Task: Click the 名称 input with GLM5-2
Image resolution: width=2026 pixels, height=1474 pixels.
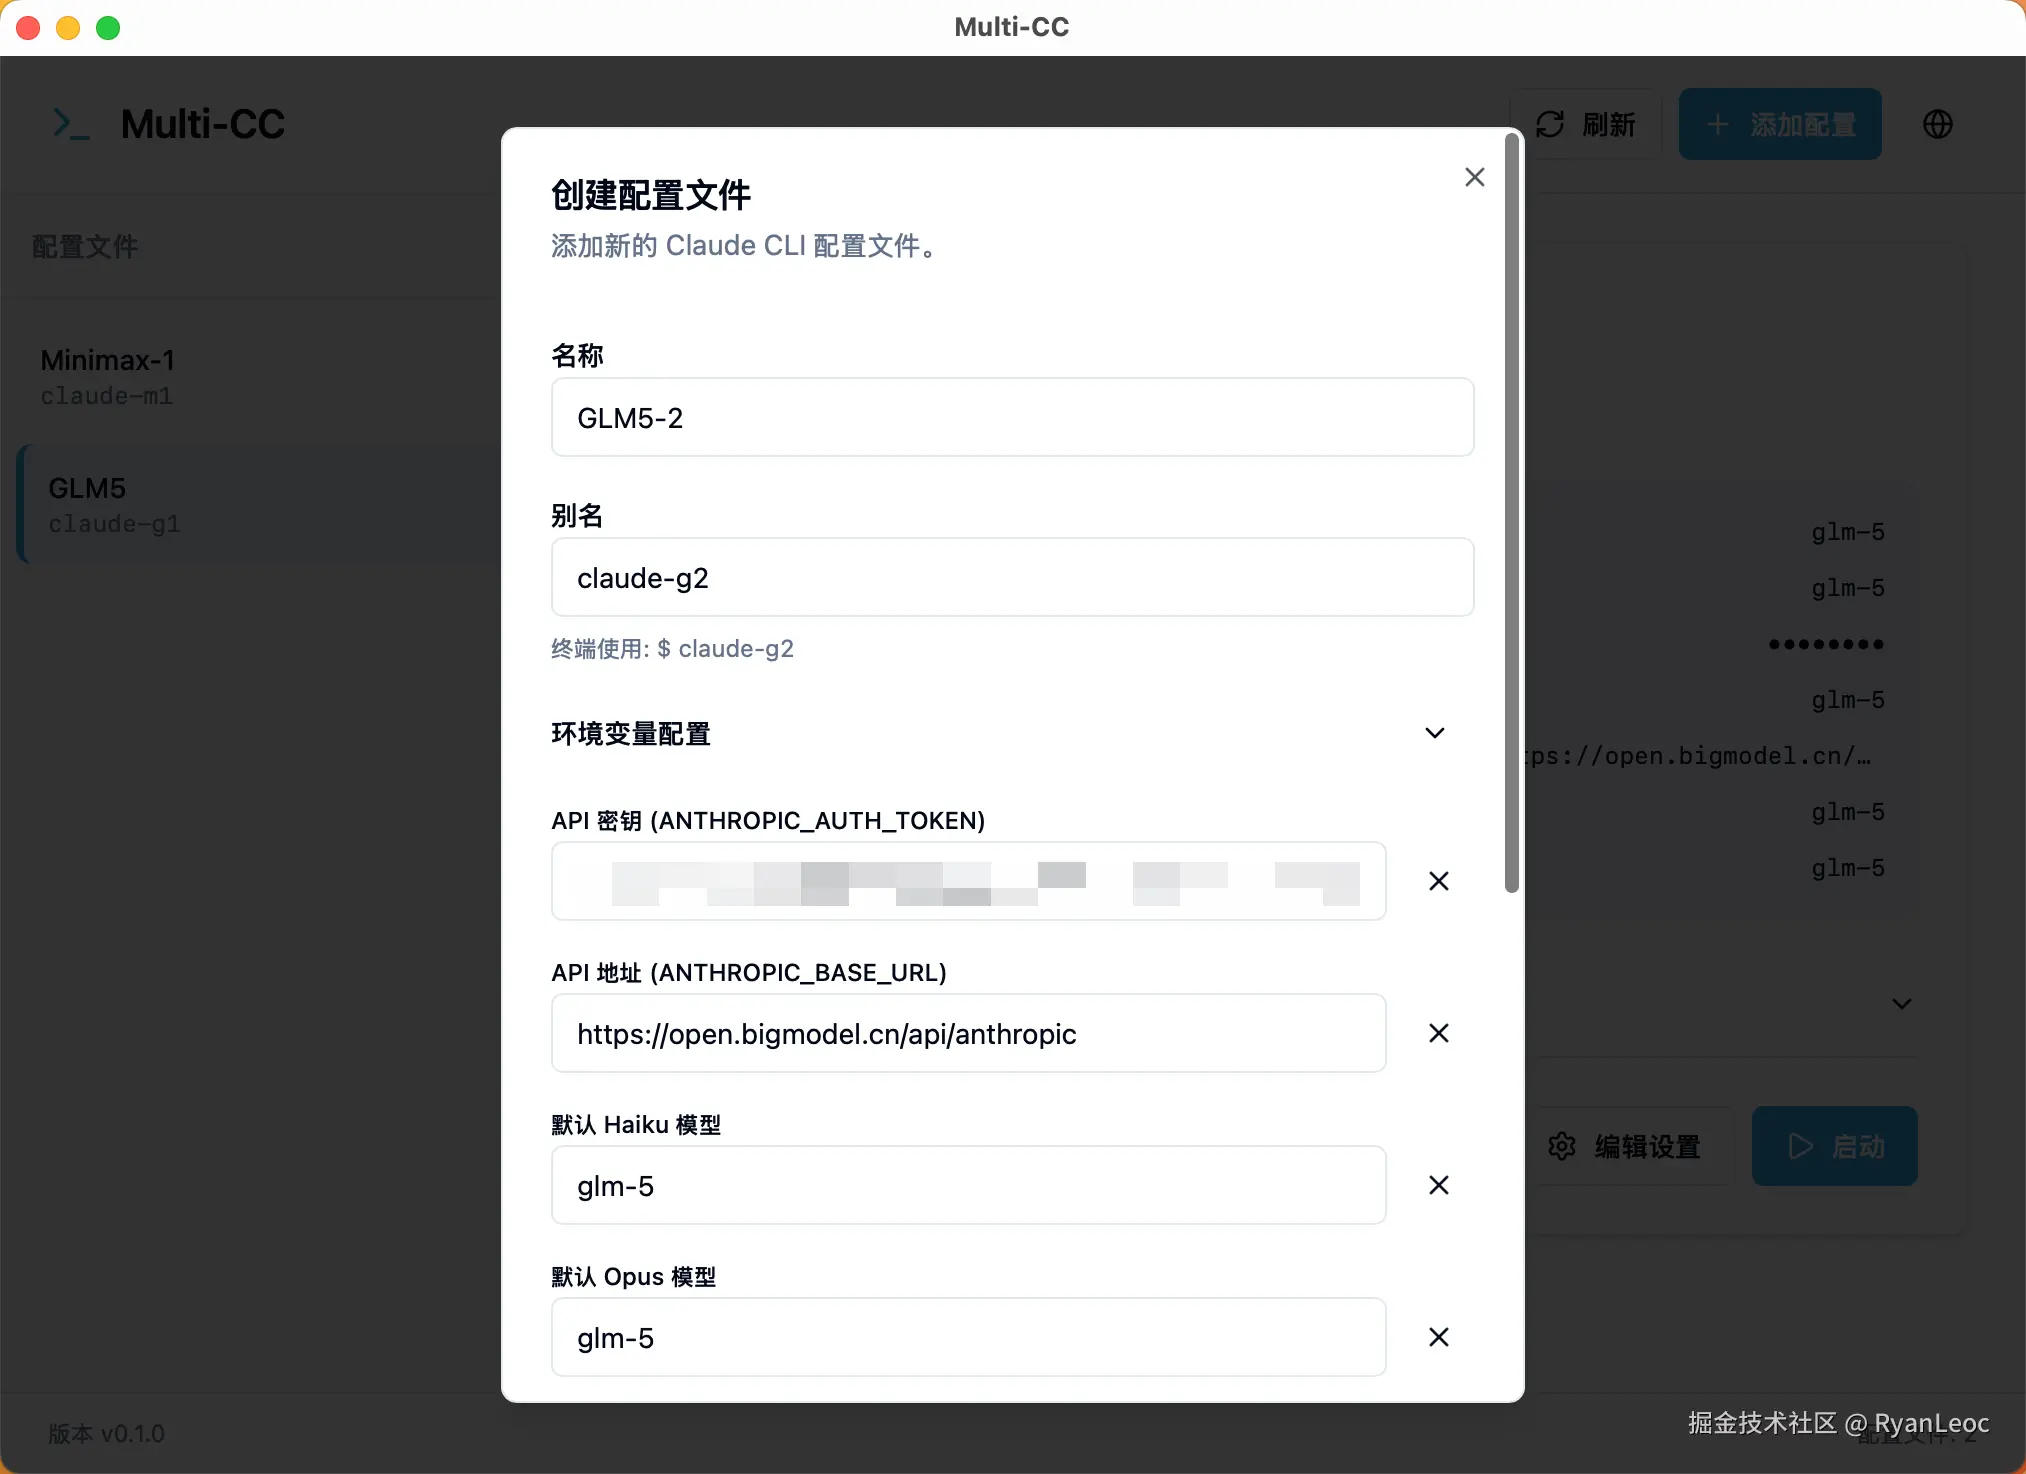Action: tap(1011, 418)
